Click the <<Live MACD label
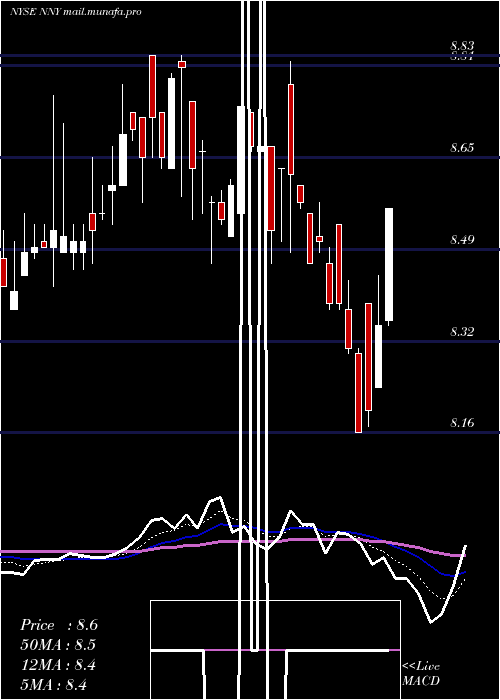 (421, 674)
